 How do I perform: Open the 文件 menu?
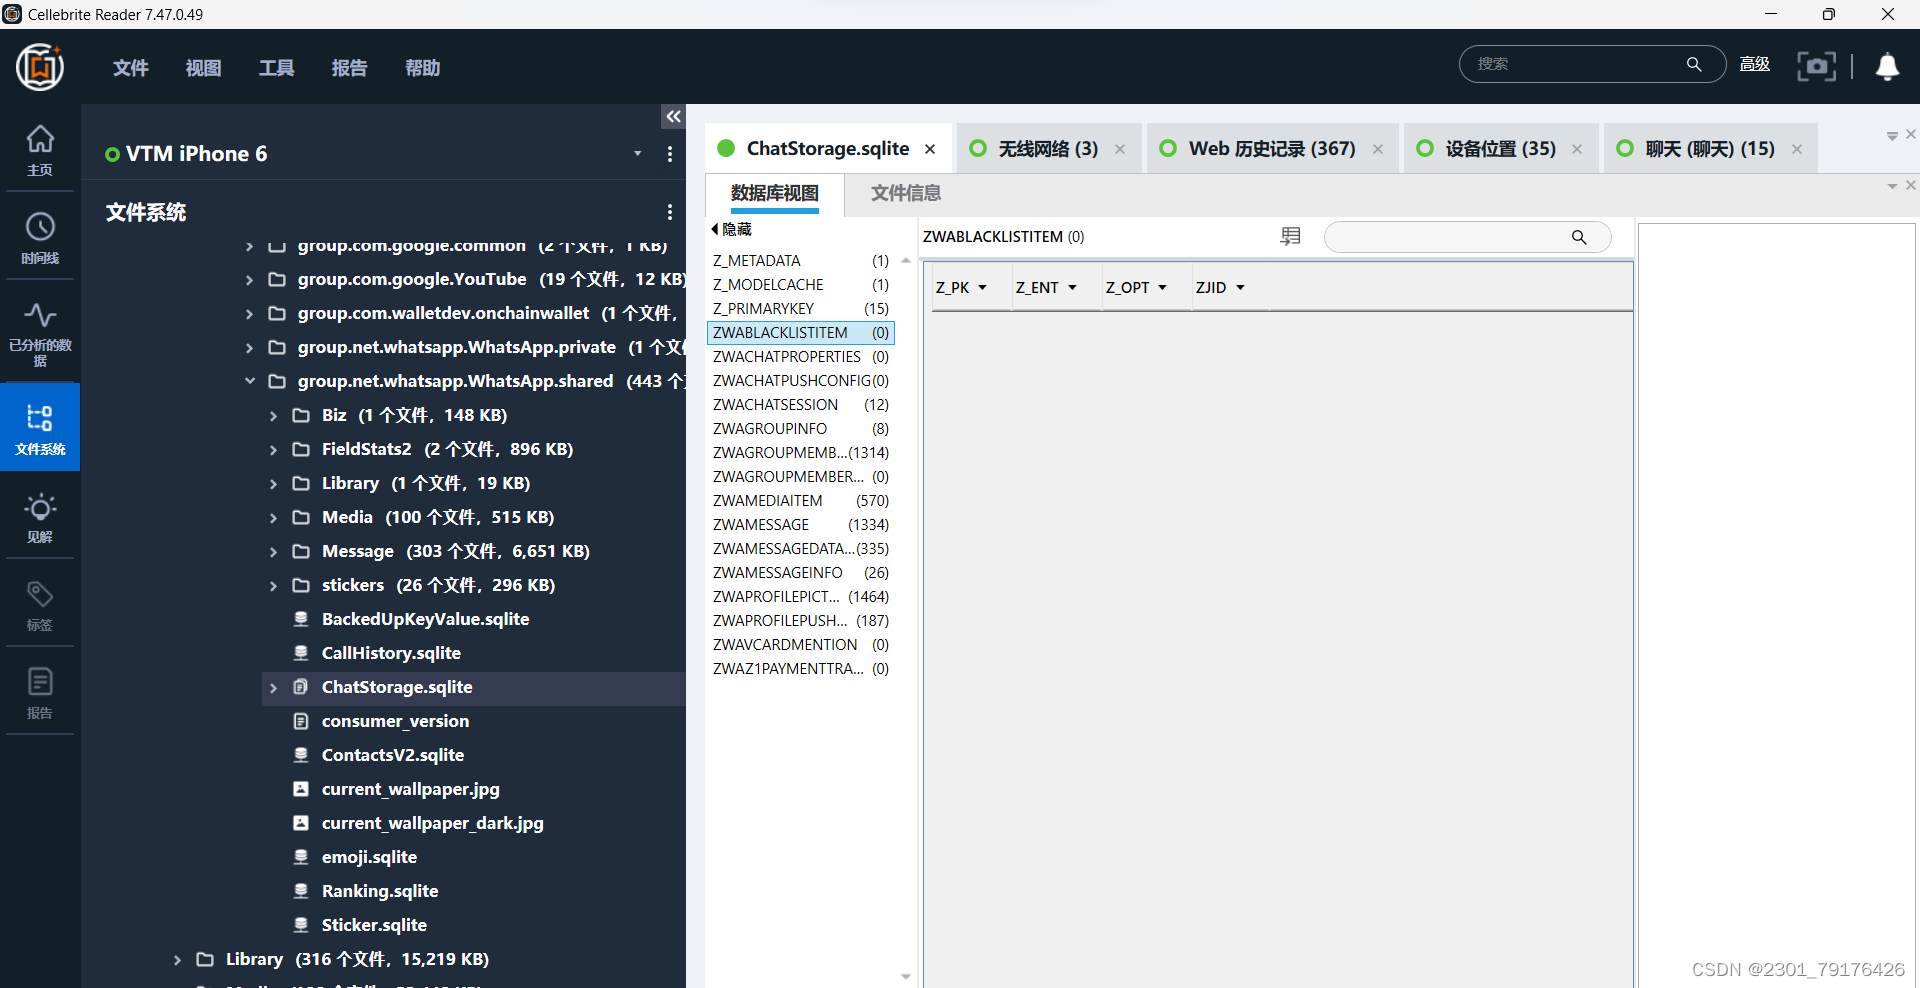130,68
